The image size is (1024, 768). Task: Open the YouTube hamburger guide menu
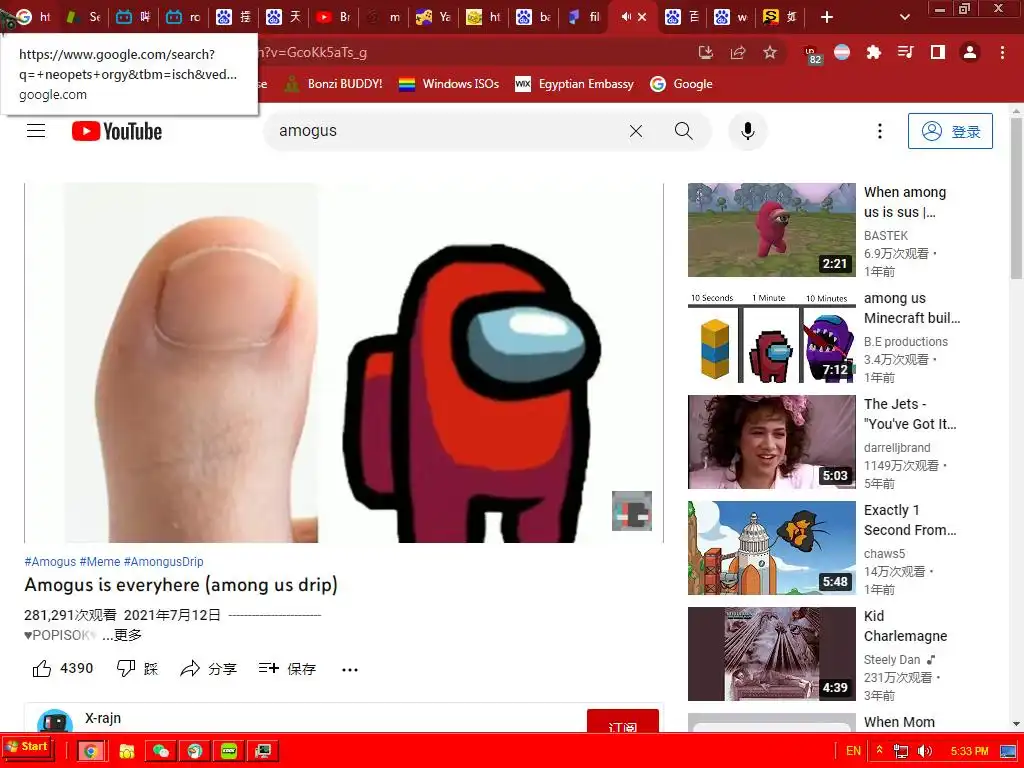click(36, 131)
